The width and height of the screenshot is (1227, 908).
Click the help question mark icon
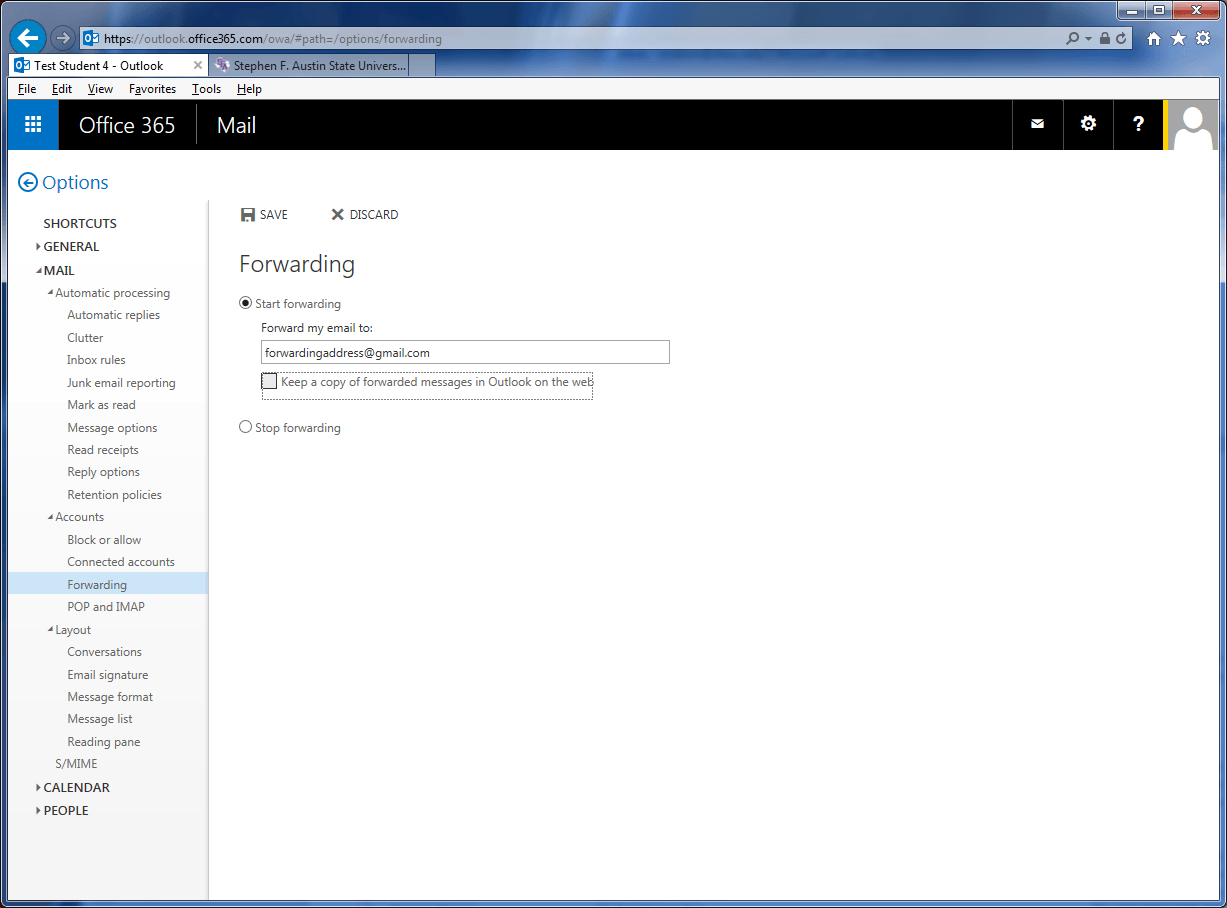tap(1138, 124)
